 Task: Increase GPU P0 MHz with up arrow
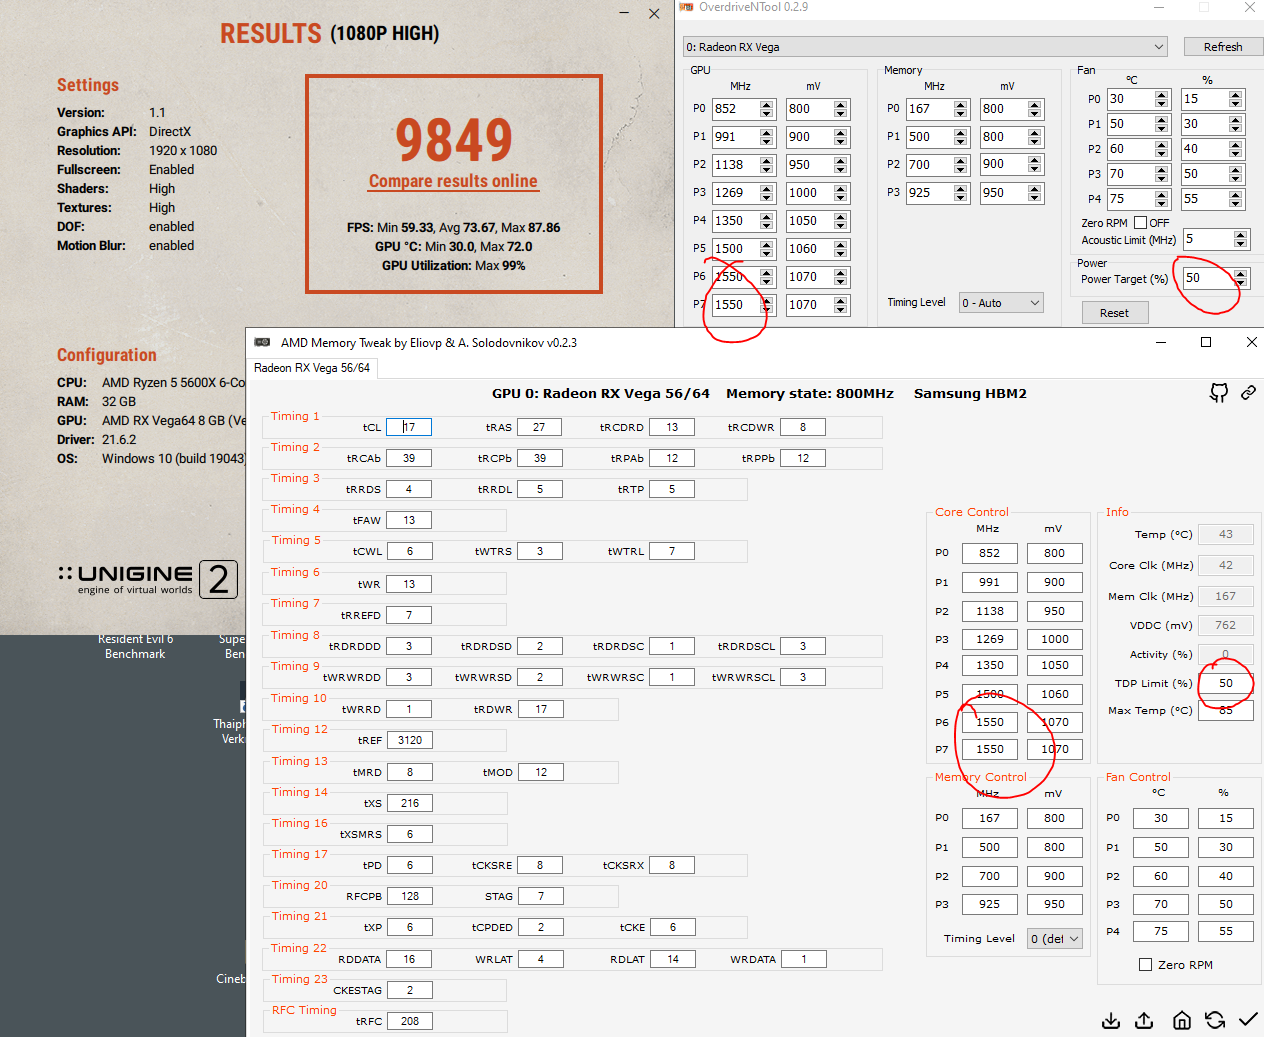tap(767, 104)
